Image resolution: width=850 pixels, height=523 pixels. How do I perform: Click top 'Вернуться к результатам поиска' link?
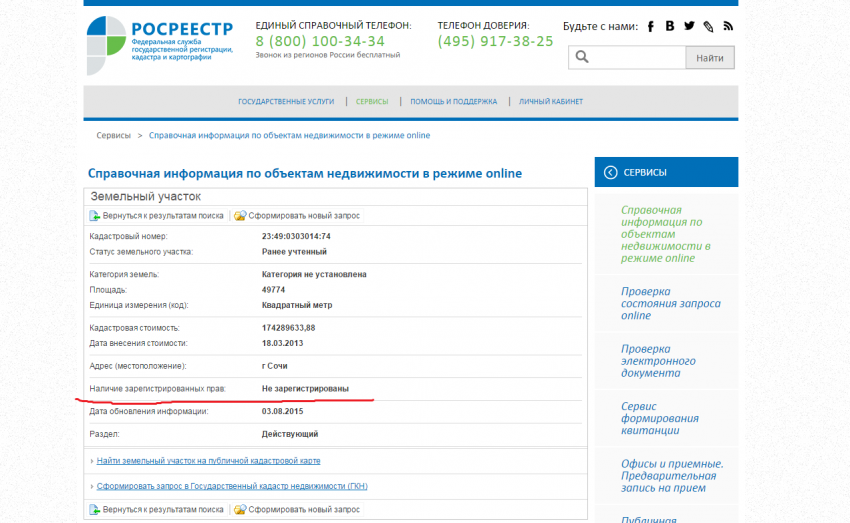pos(162,215)
